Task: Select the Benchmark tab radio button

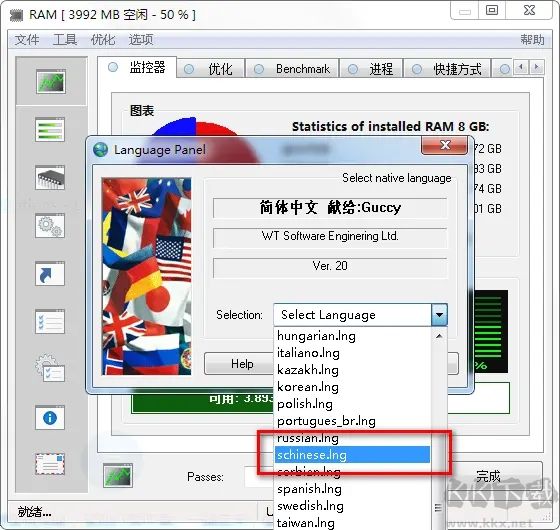Action: click(x=259, y=69)
